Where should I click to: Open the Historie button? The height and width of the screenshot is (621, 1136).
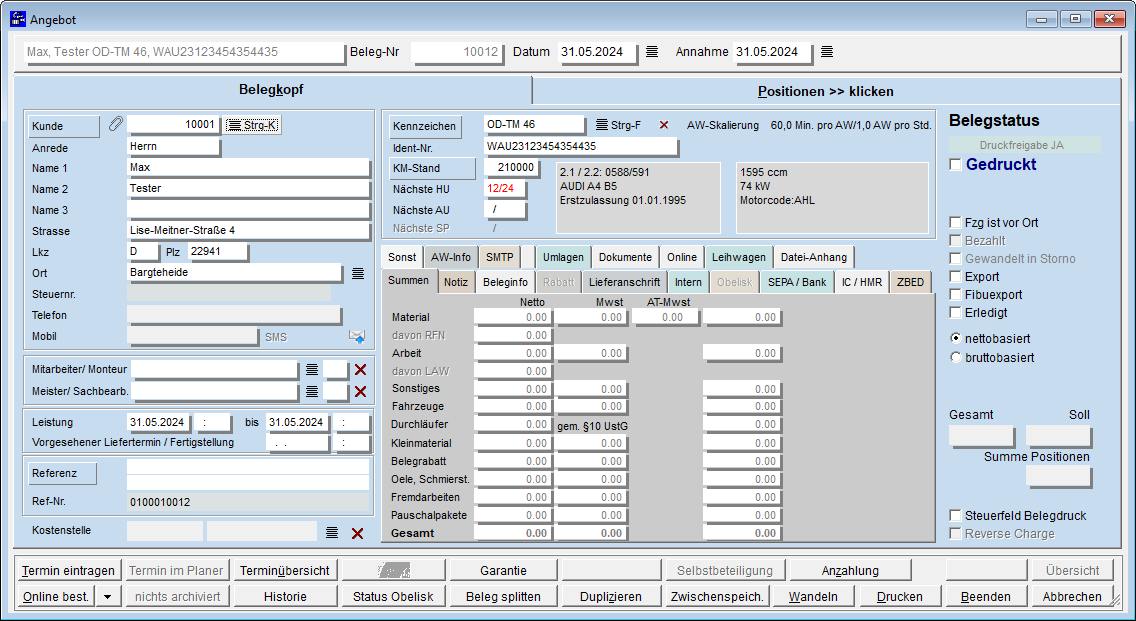285,597
